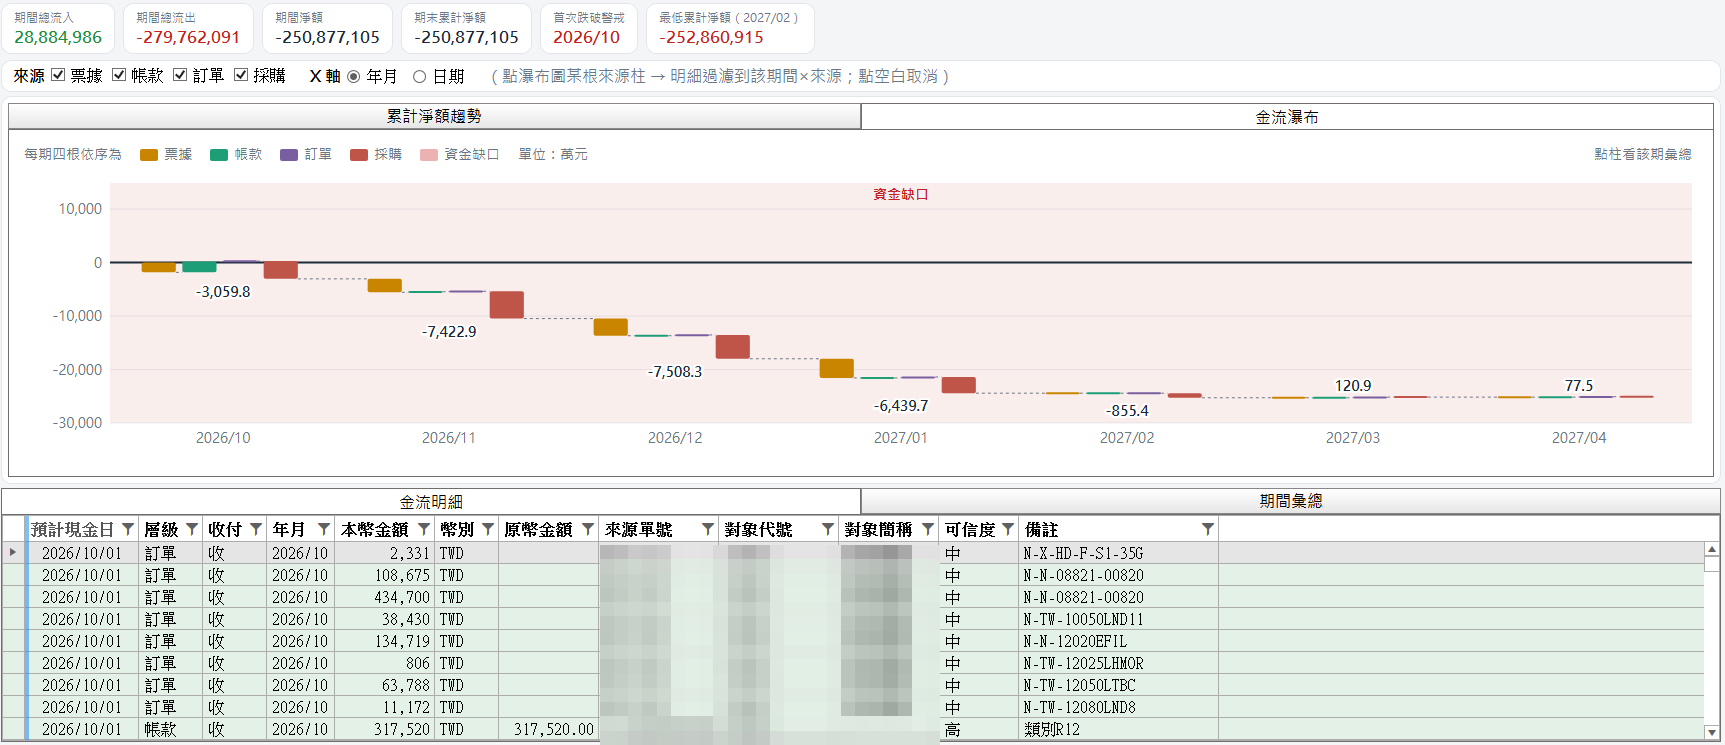This screenshot has width=1725, height=745.
Task: Toggle the 票據 source checkbox
Action: (x=58, y=75)
